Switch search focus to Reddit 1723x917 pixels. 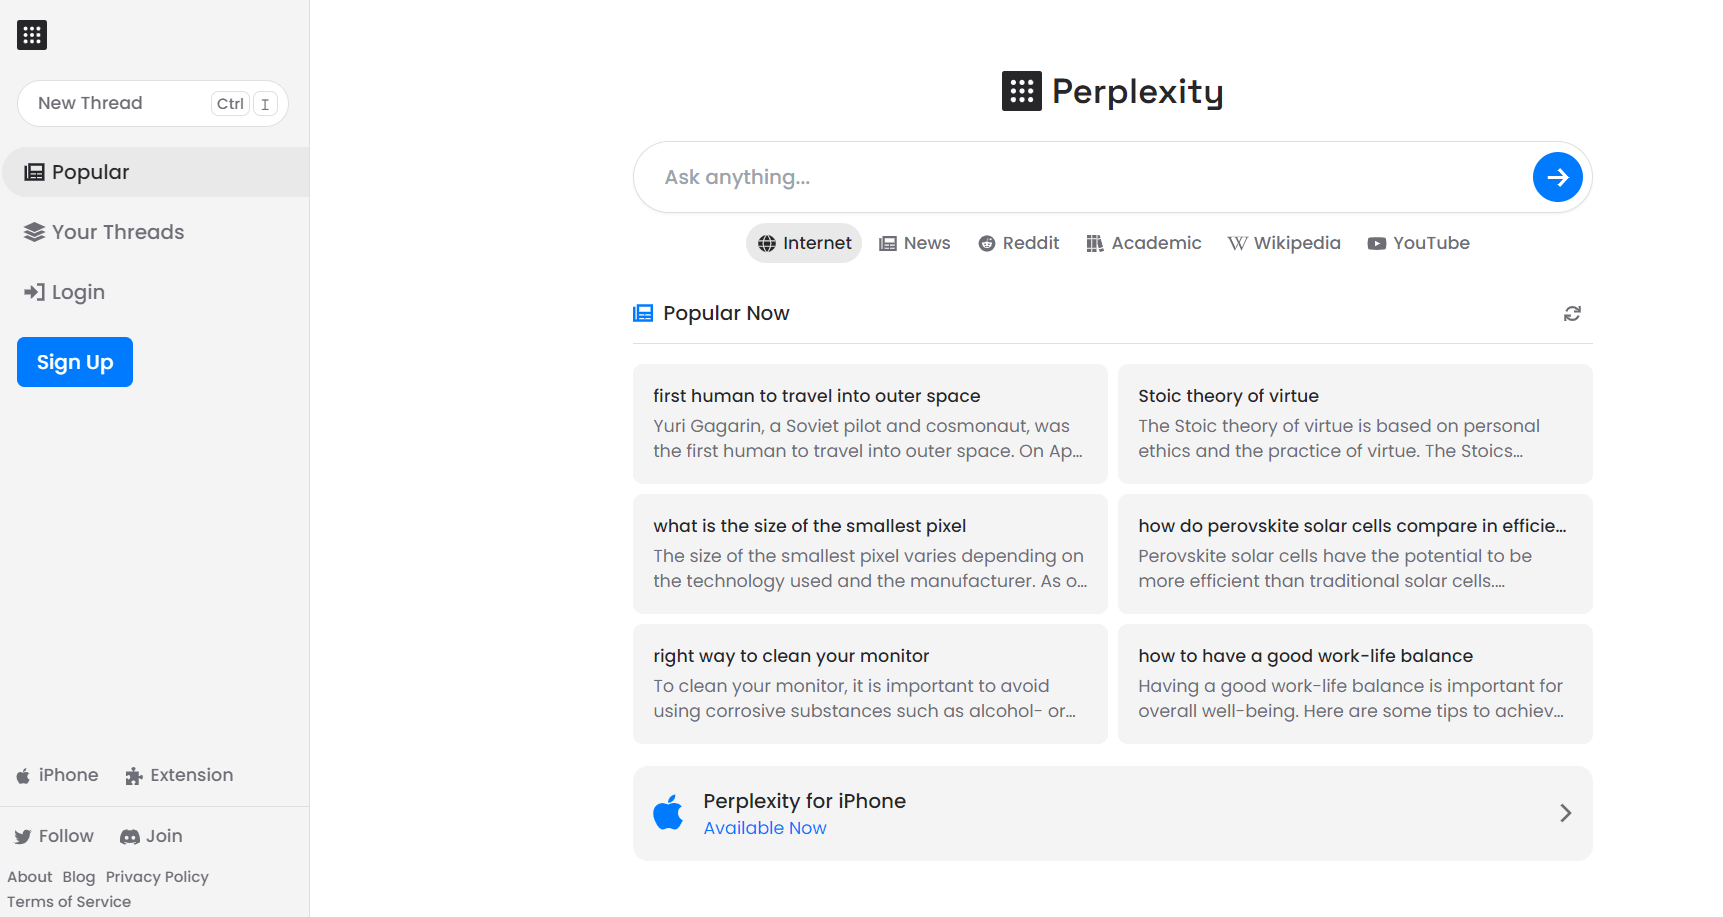1018,242
